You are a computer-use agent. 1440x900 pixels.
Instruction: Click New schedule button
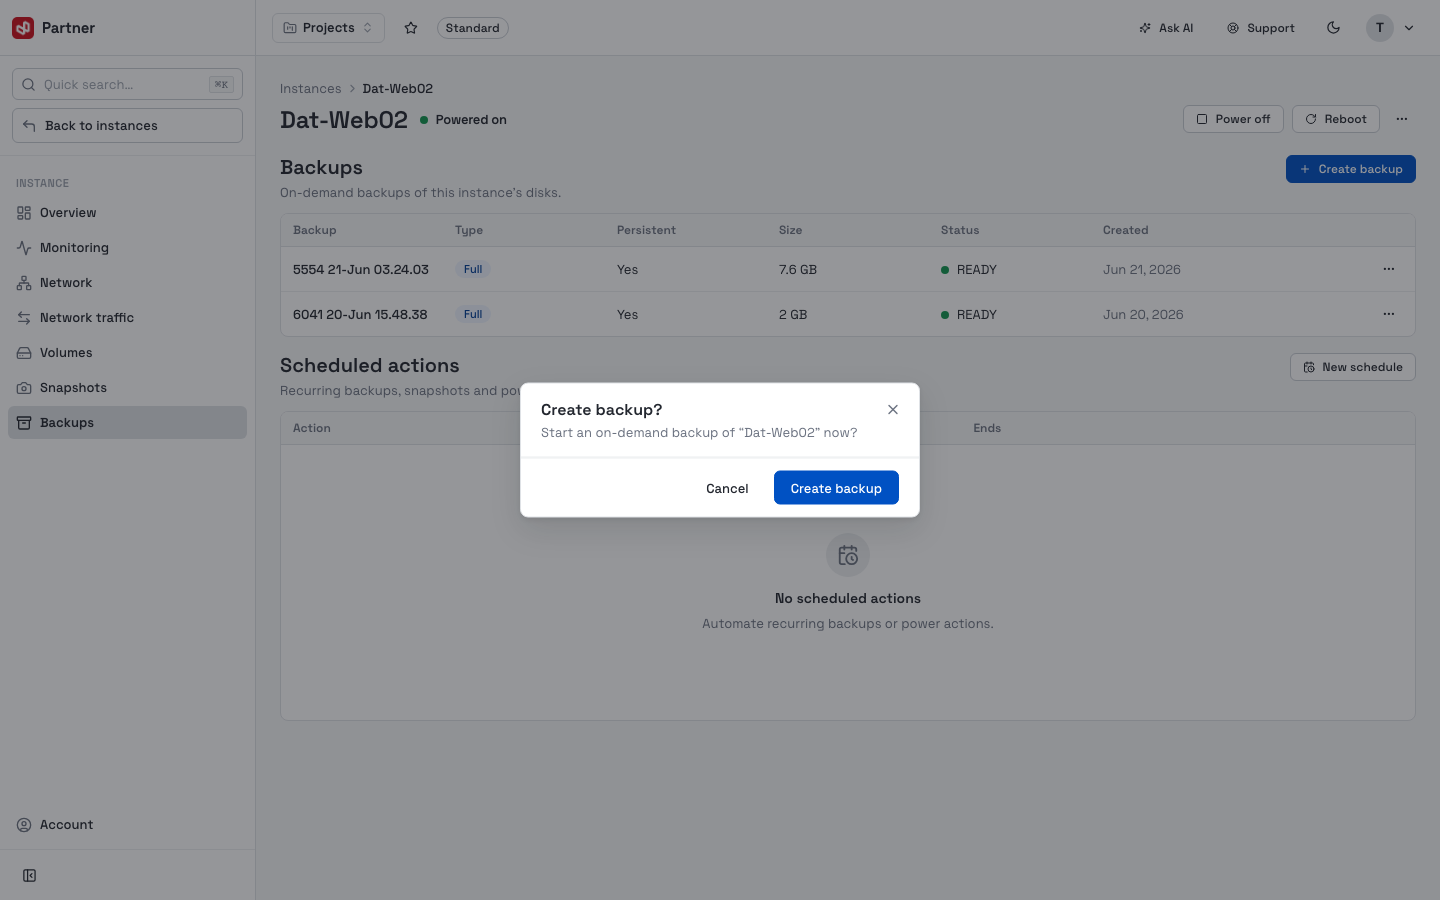pyautogui.click(x=1352, y=367)
